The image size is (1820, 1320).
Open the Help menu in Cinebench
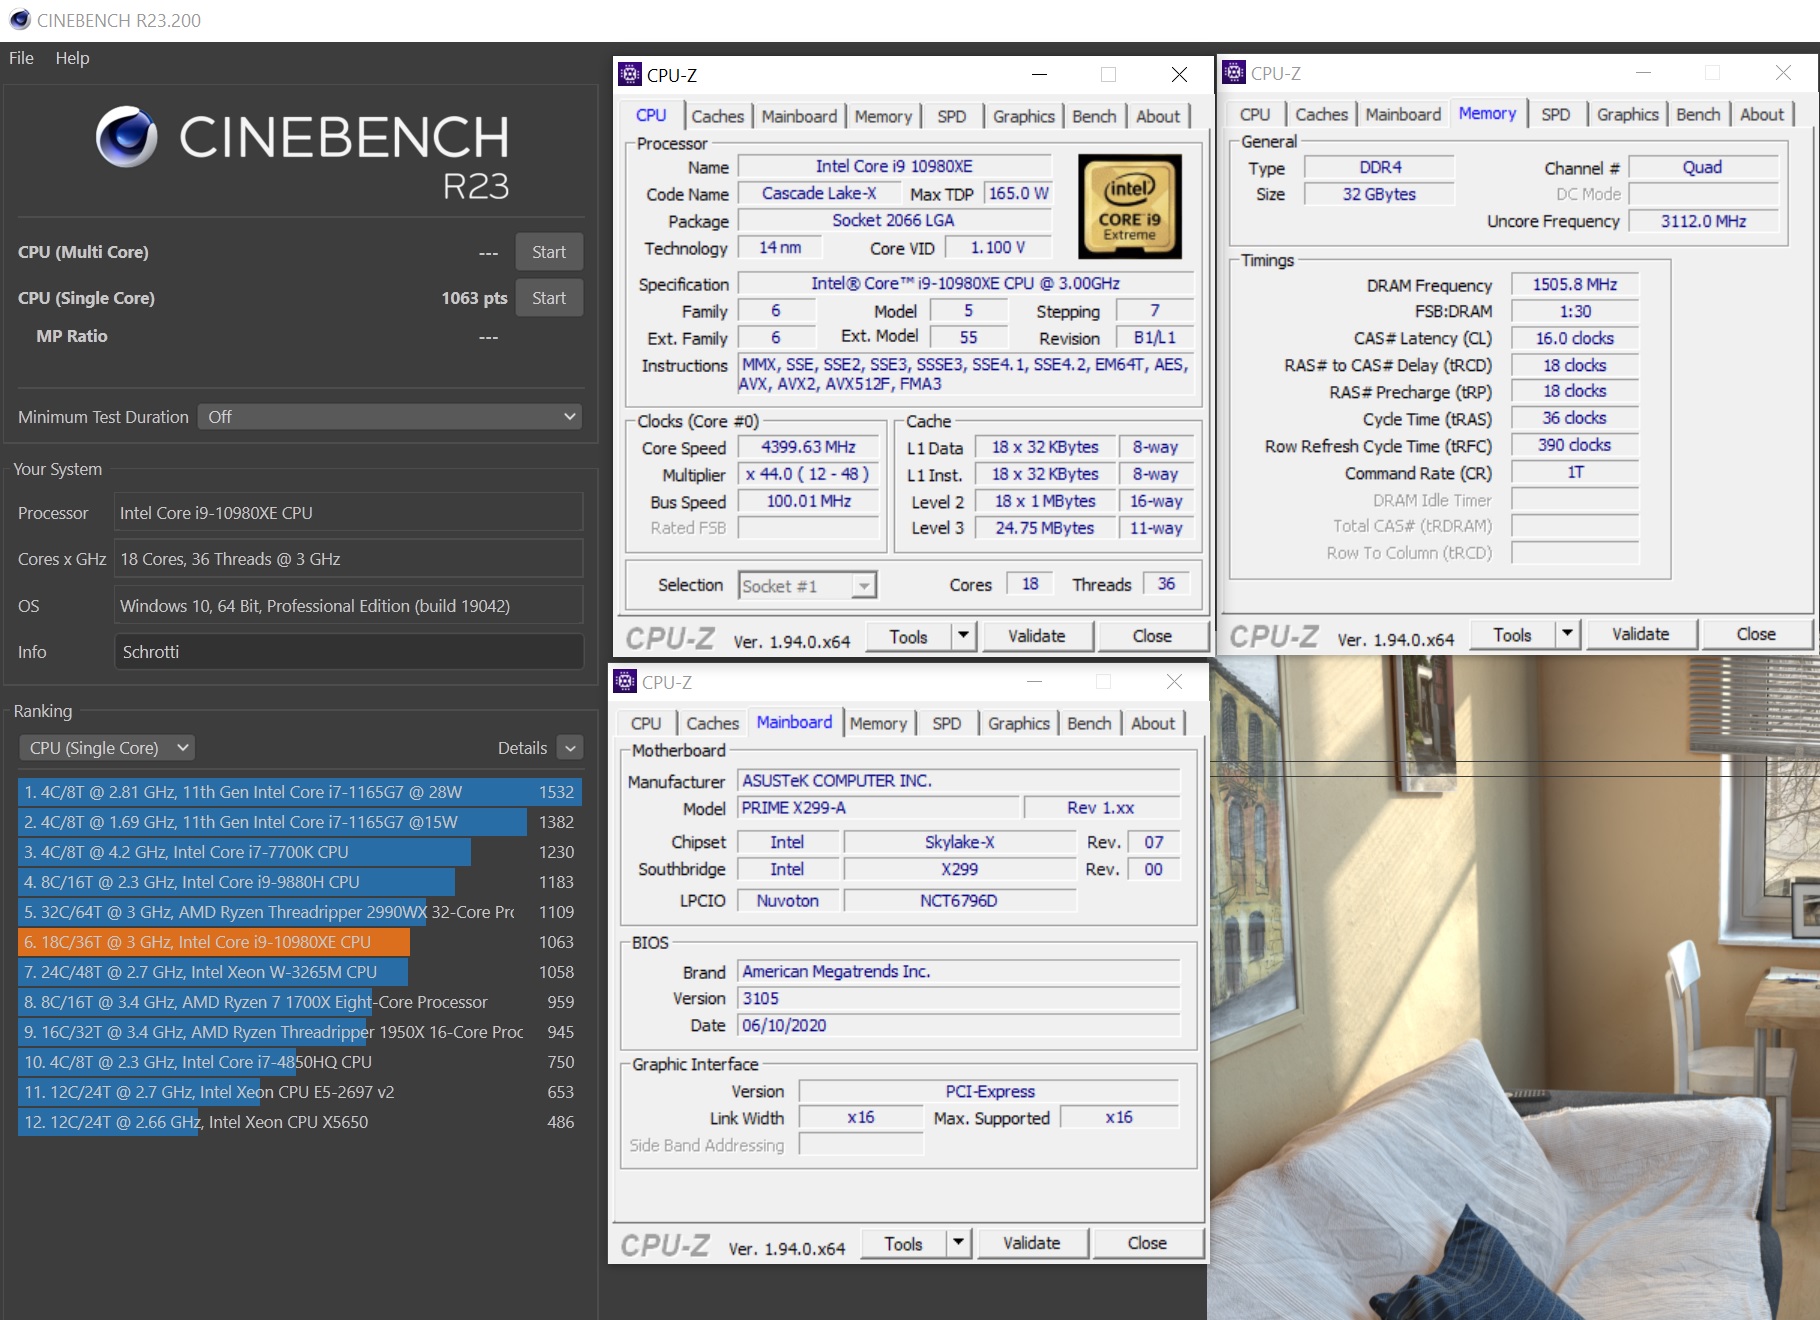coord(72,58)
